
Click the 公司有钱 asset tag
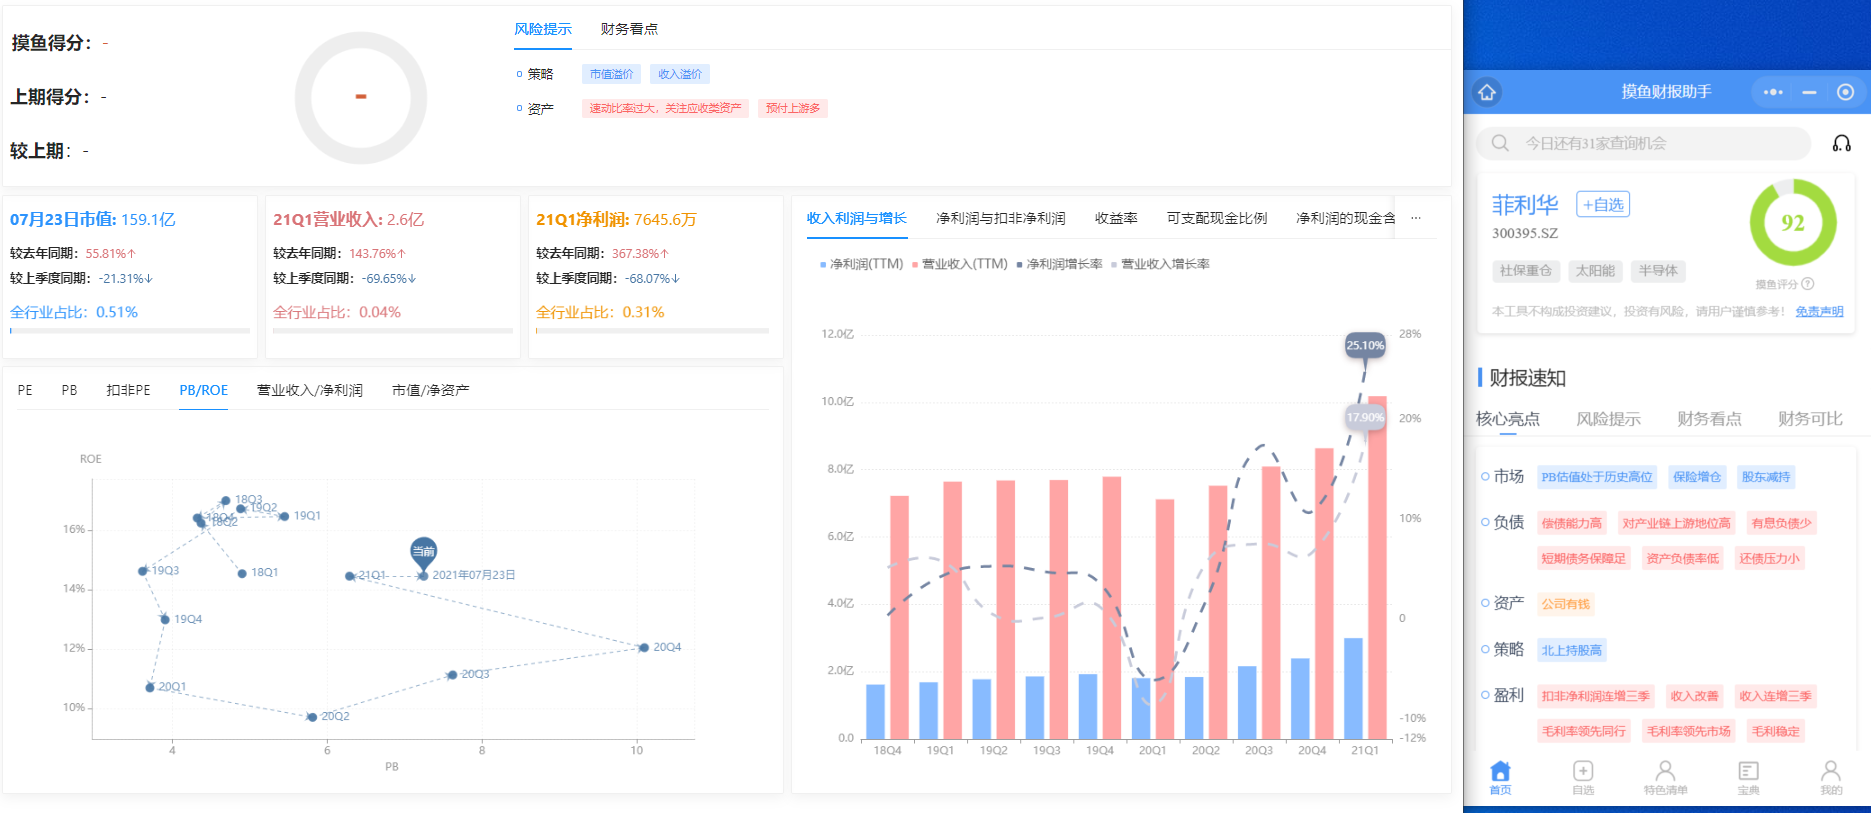point(1565,604)
